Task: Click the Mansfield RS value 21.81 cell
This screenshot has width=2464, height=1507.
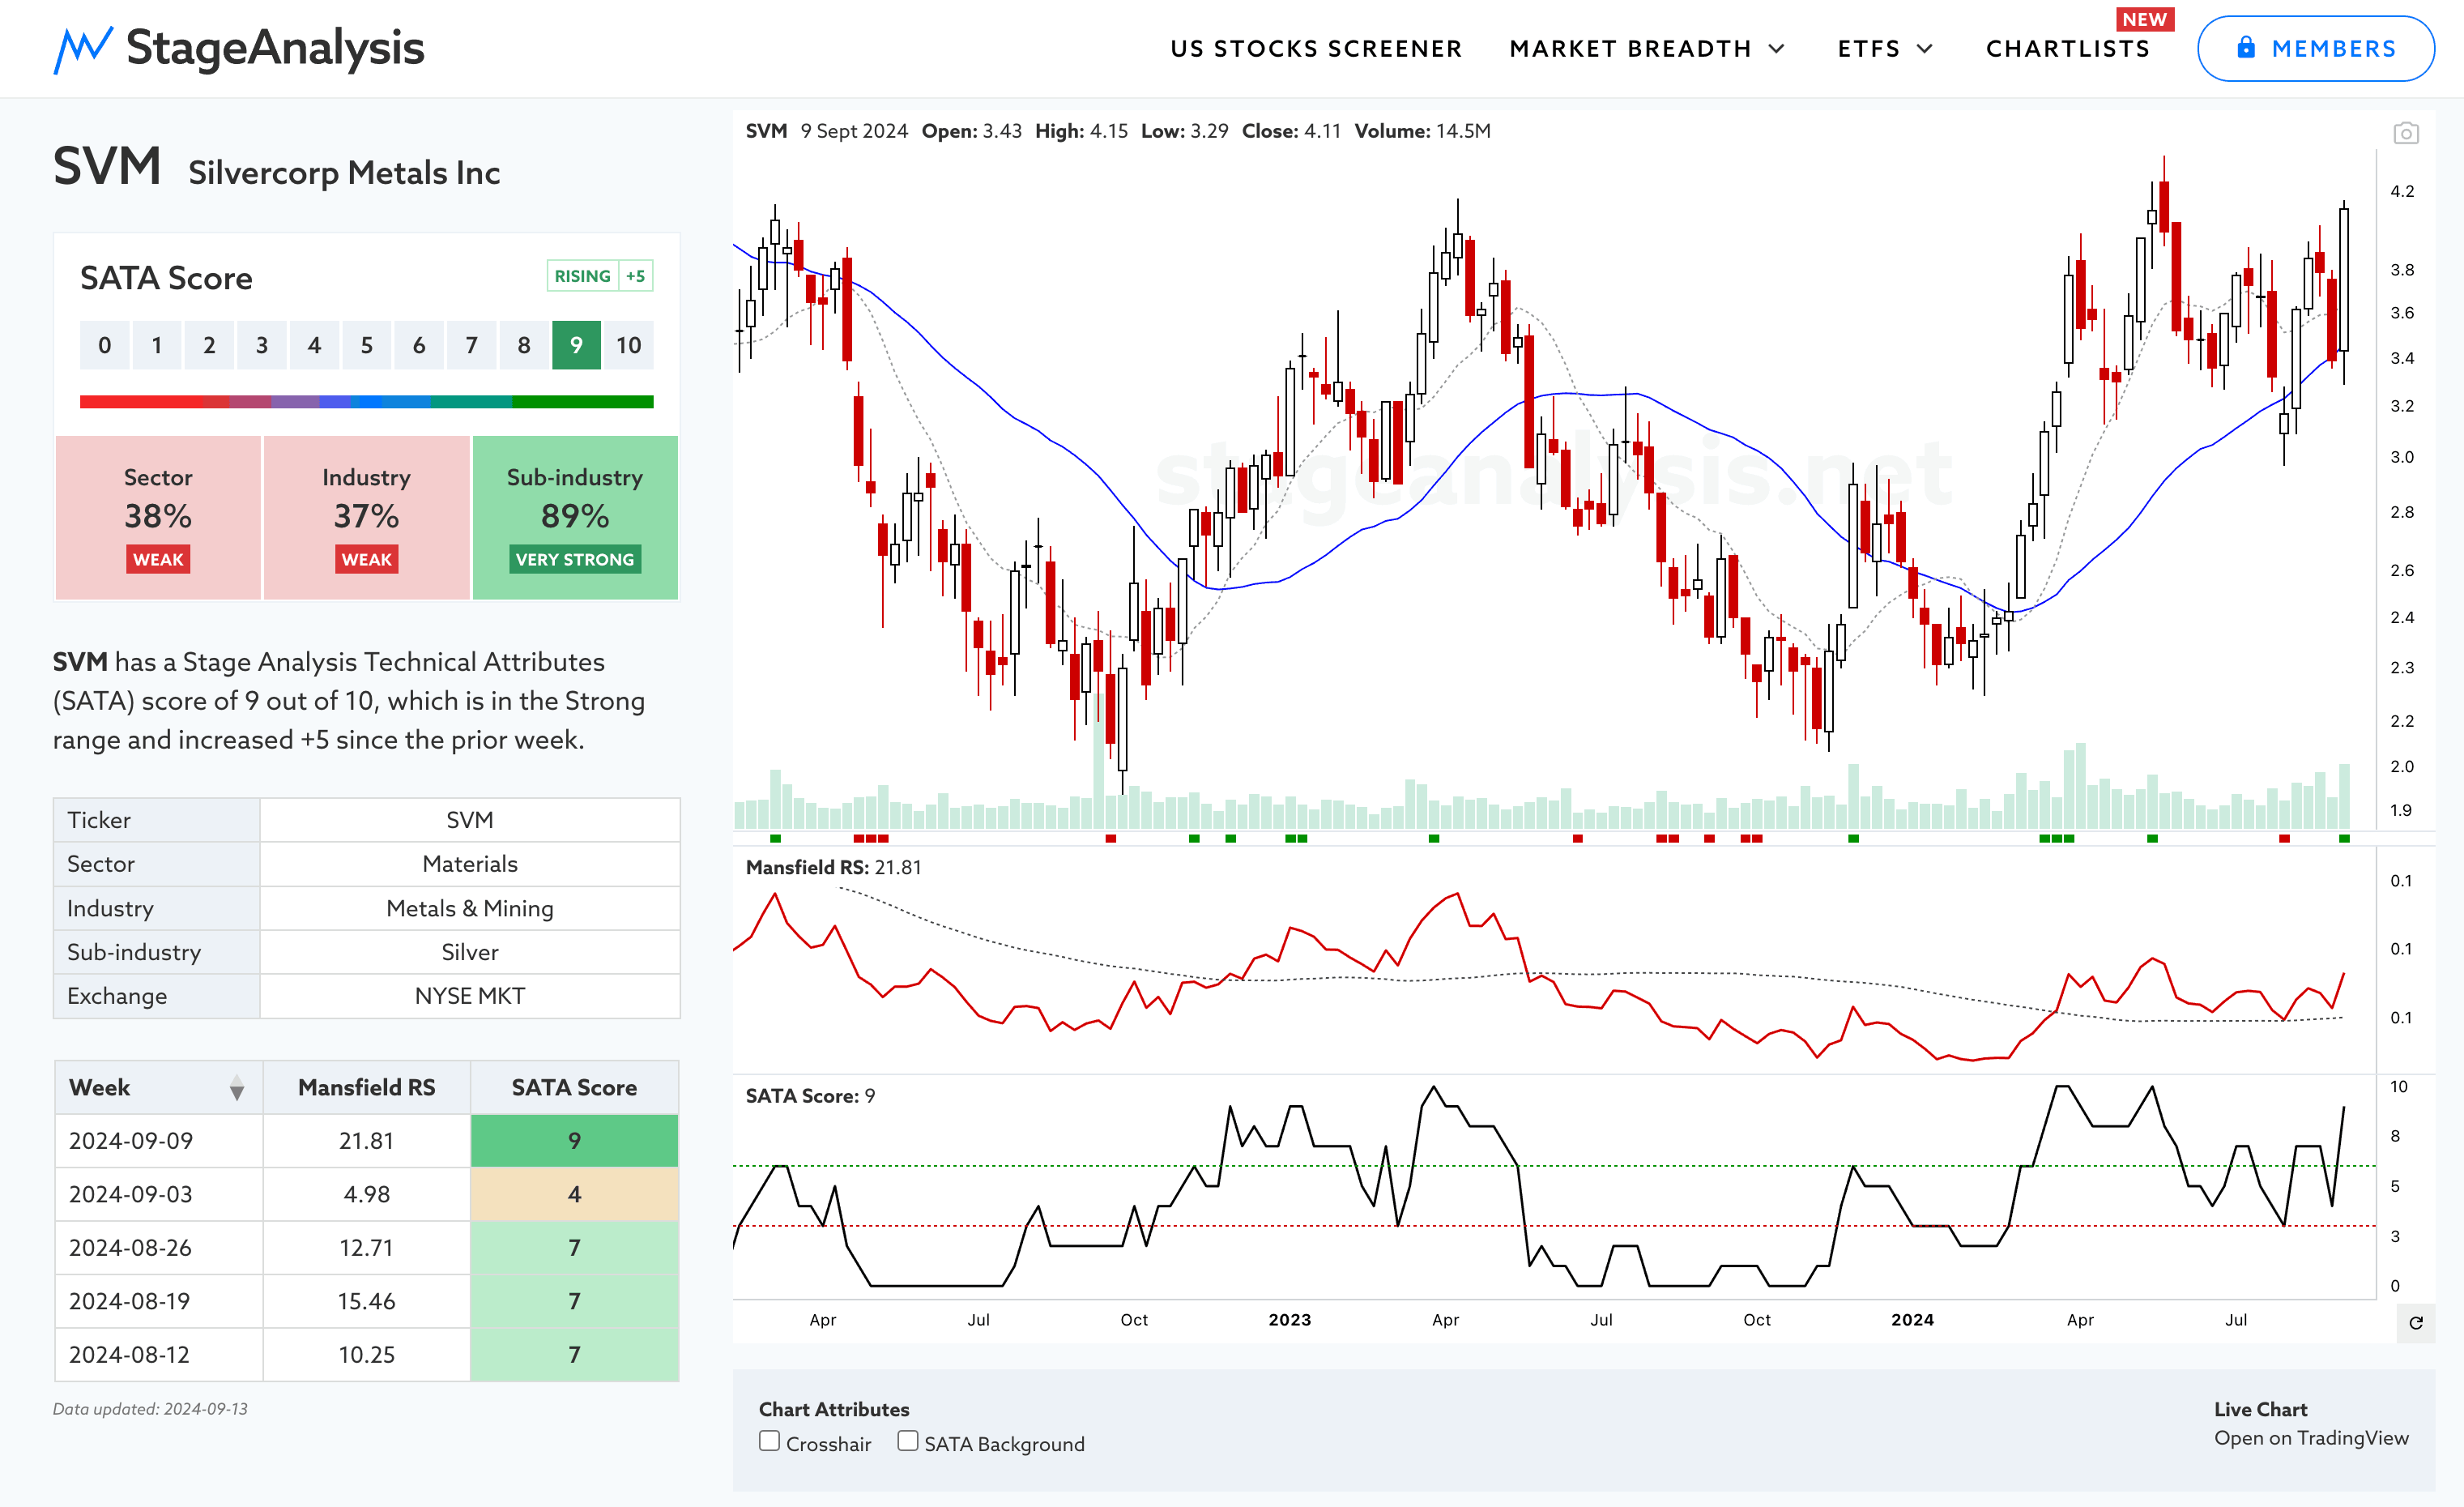Action: (x=366, y=1141)
